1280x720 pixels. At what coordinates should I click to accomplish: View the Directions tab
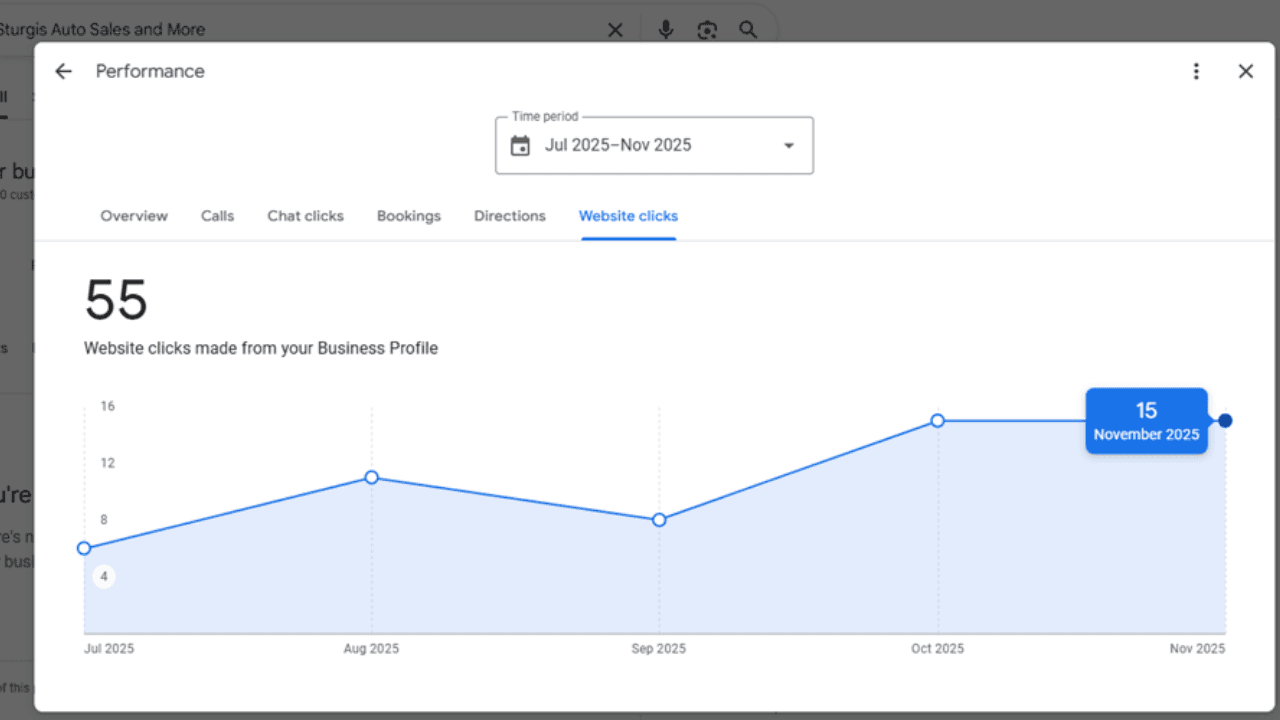click(x=510, y=216)
